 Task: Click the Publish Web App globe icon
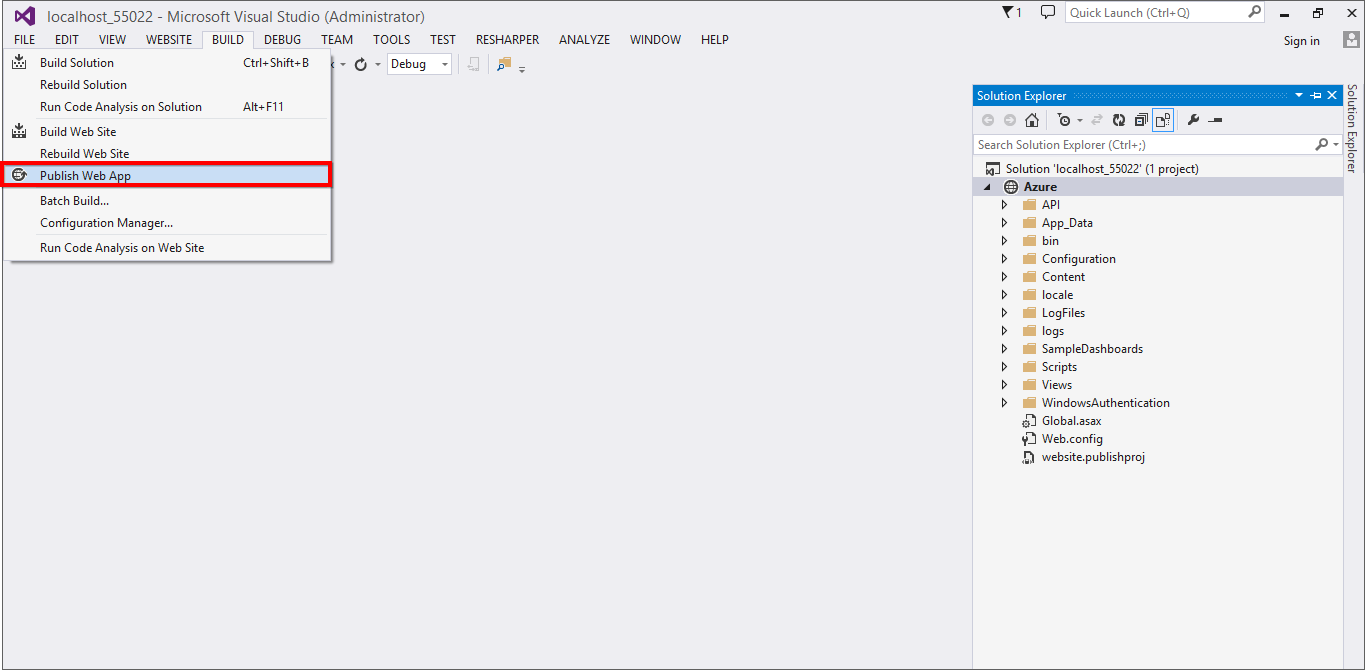(19, 175)
